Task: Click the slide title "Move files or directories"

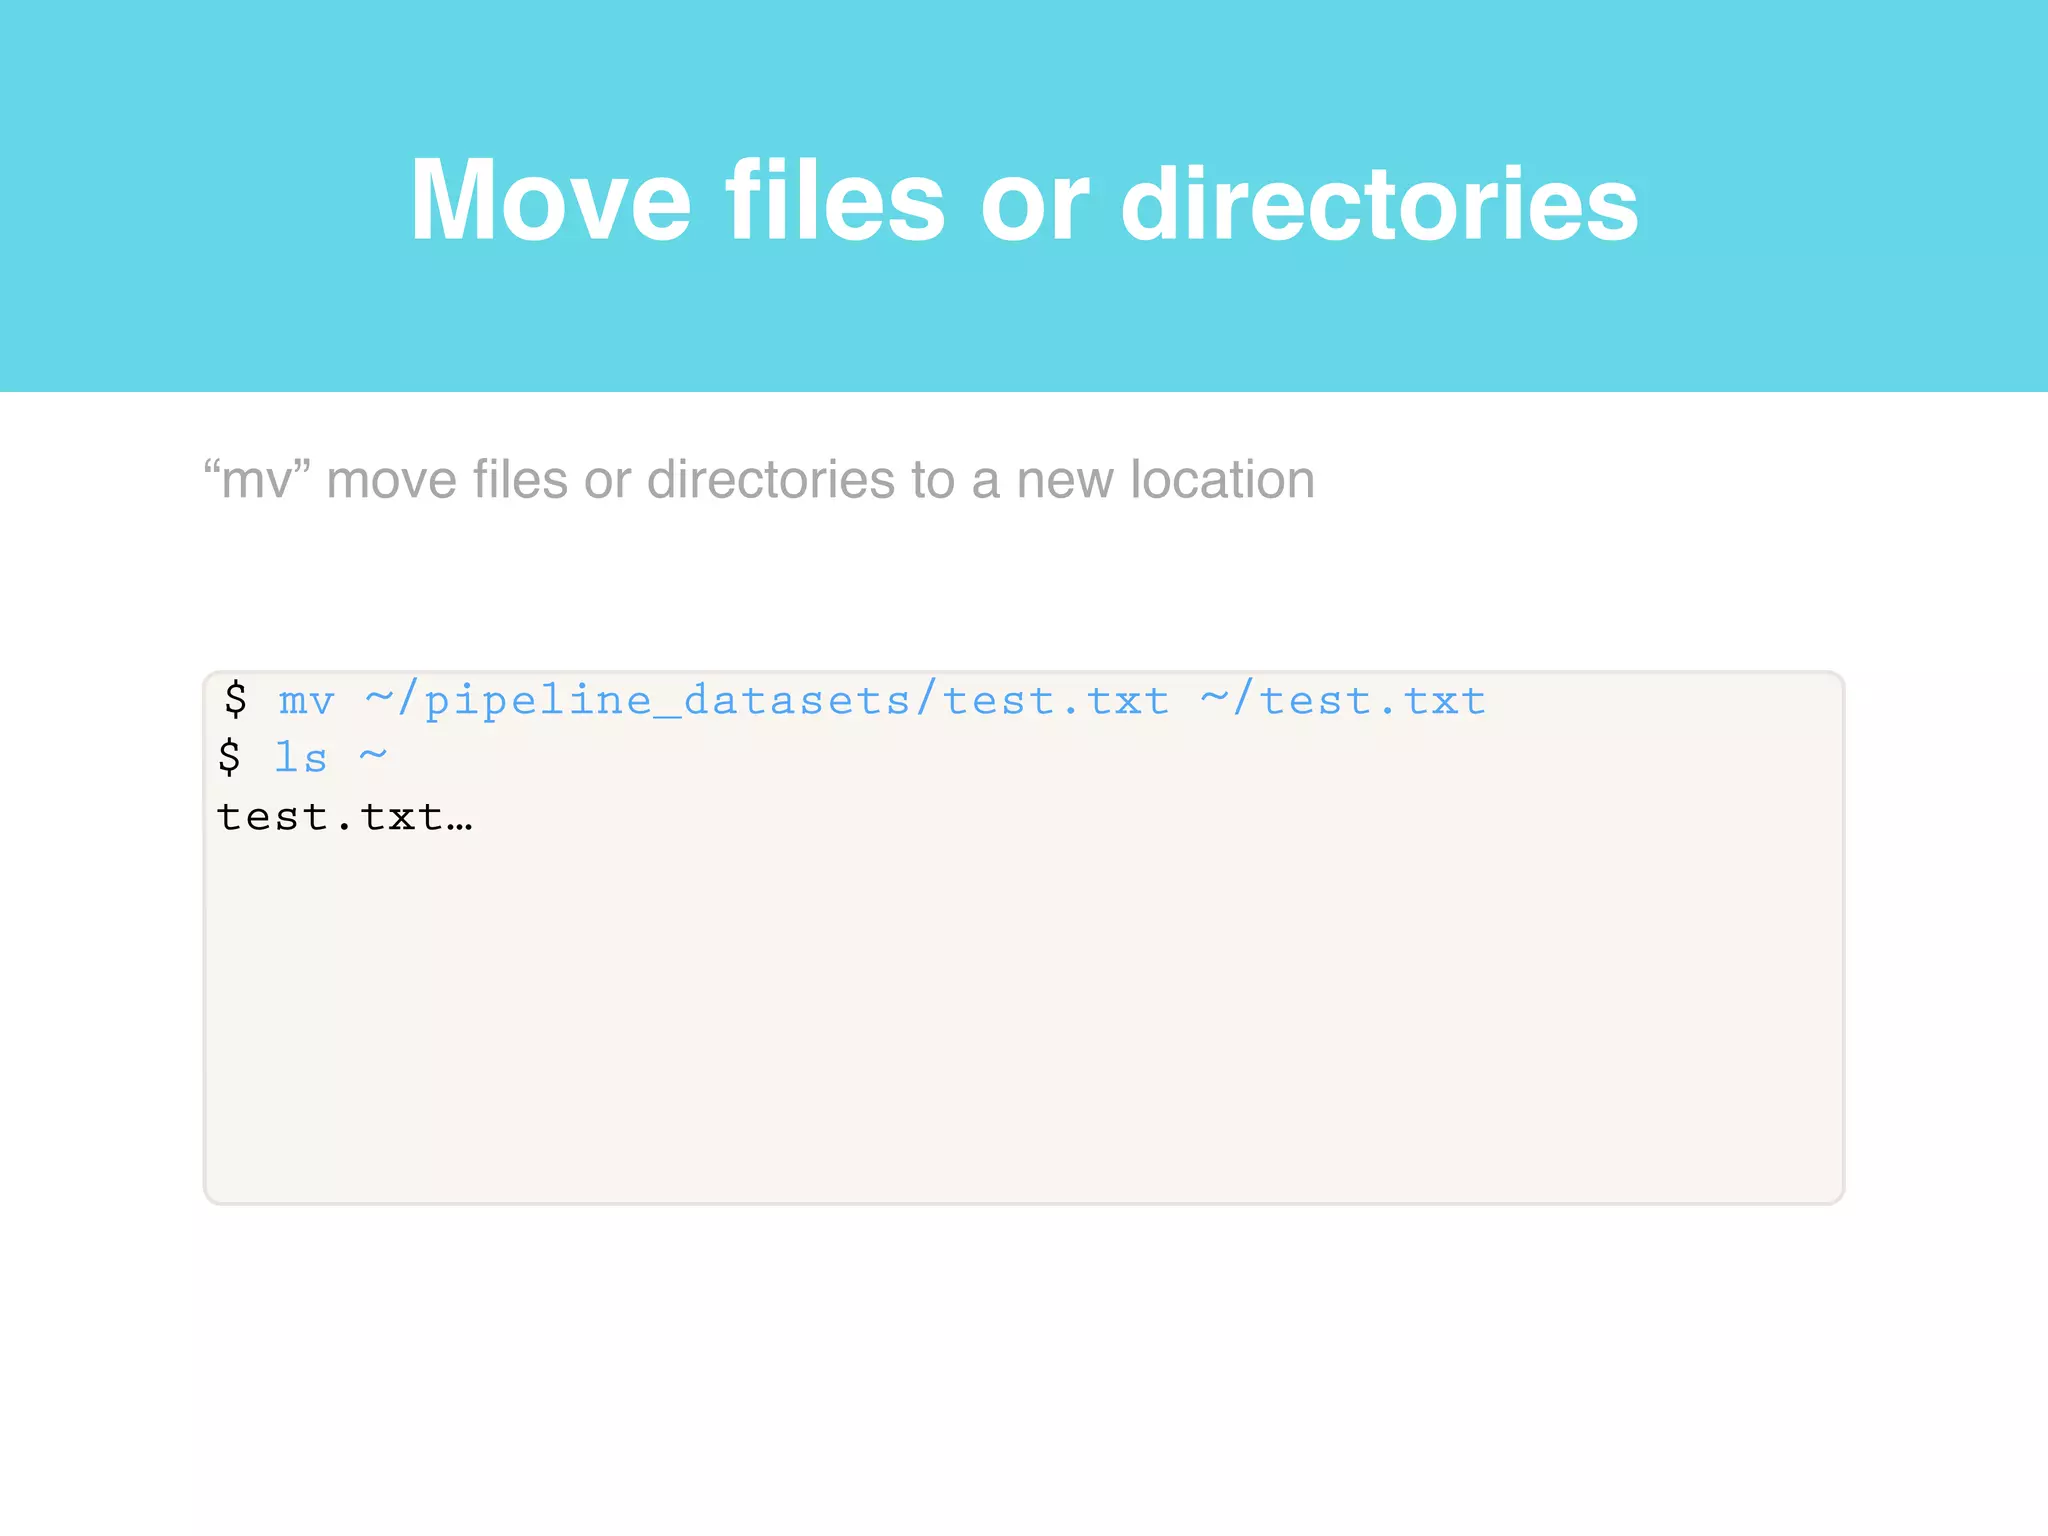Action: 1024,200
